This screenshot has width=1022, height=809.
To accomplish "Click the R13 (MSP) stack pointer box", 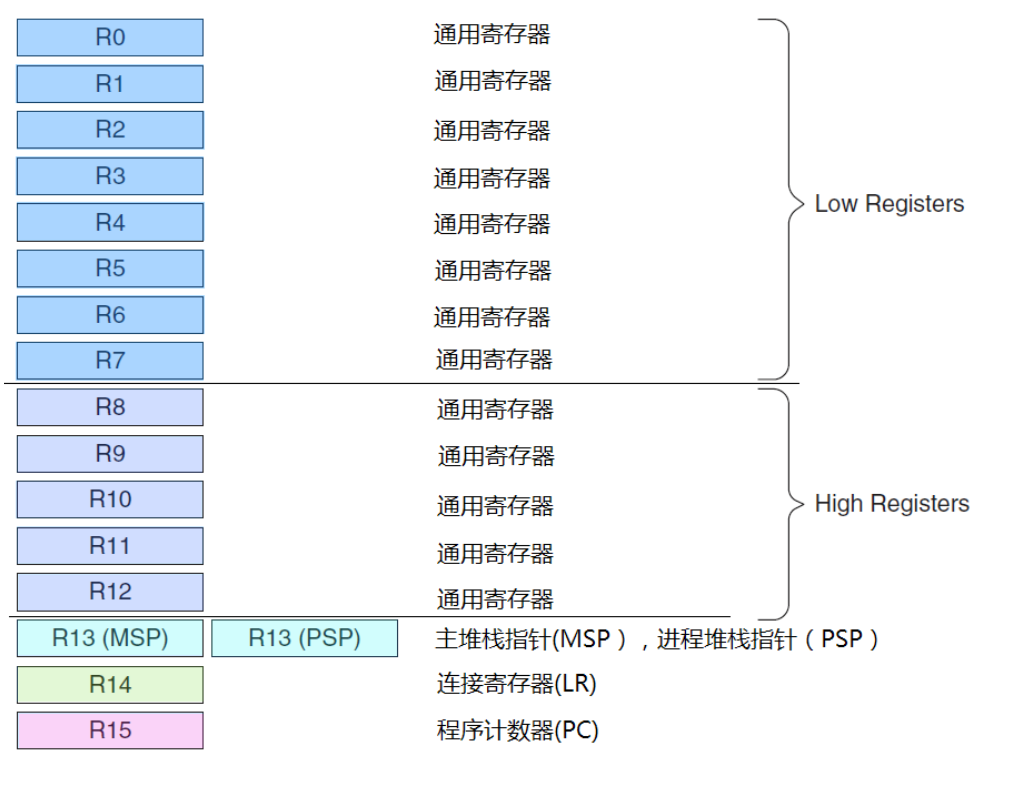I will click(109, 638).
